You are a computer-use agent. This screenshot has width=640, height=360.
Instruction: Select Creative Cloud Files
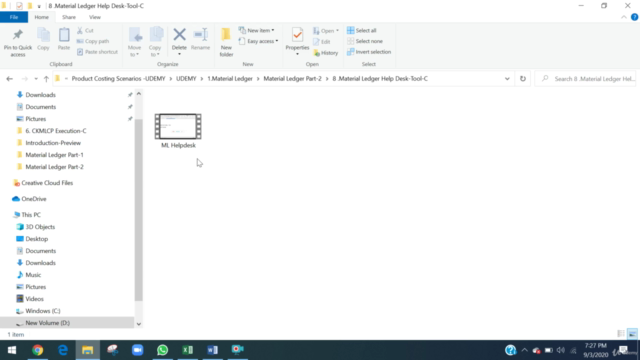tap(47, 183)
